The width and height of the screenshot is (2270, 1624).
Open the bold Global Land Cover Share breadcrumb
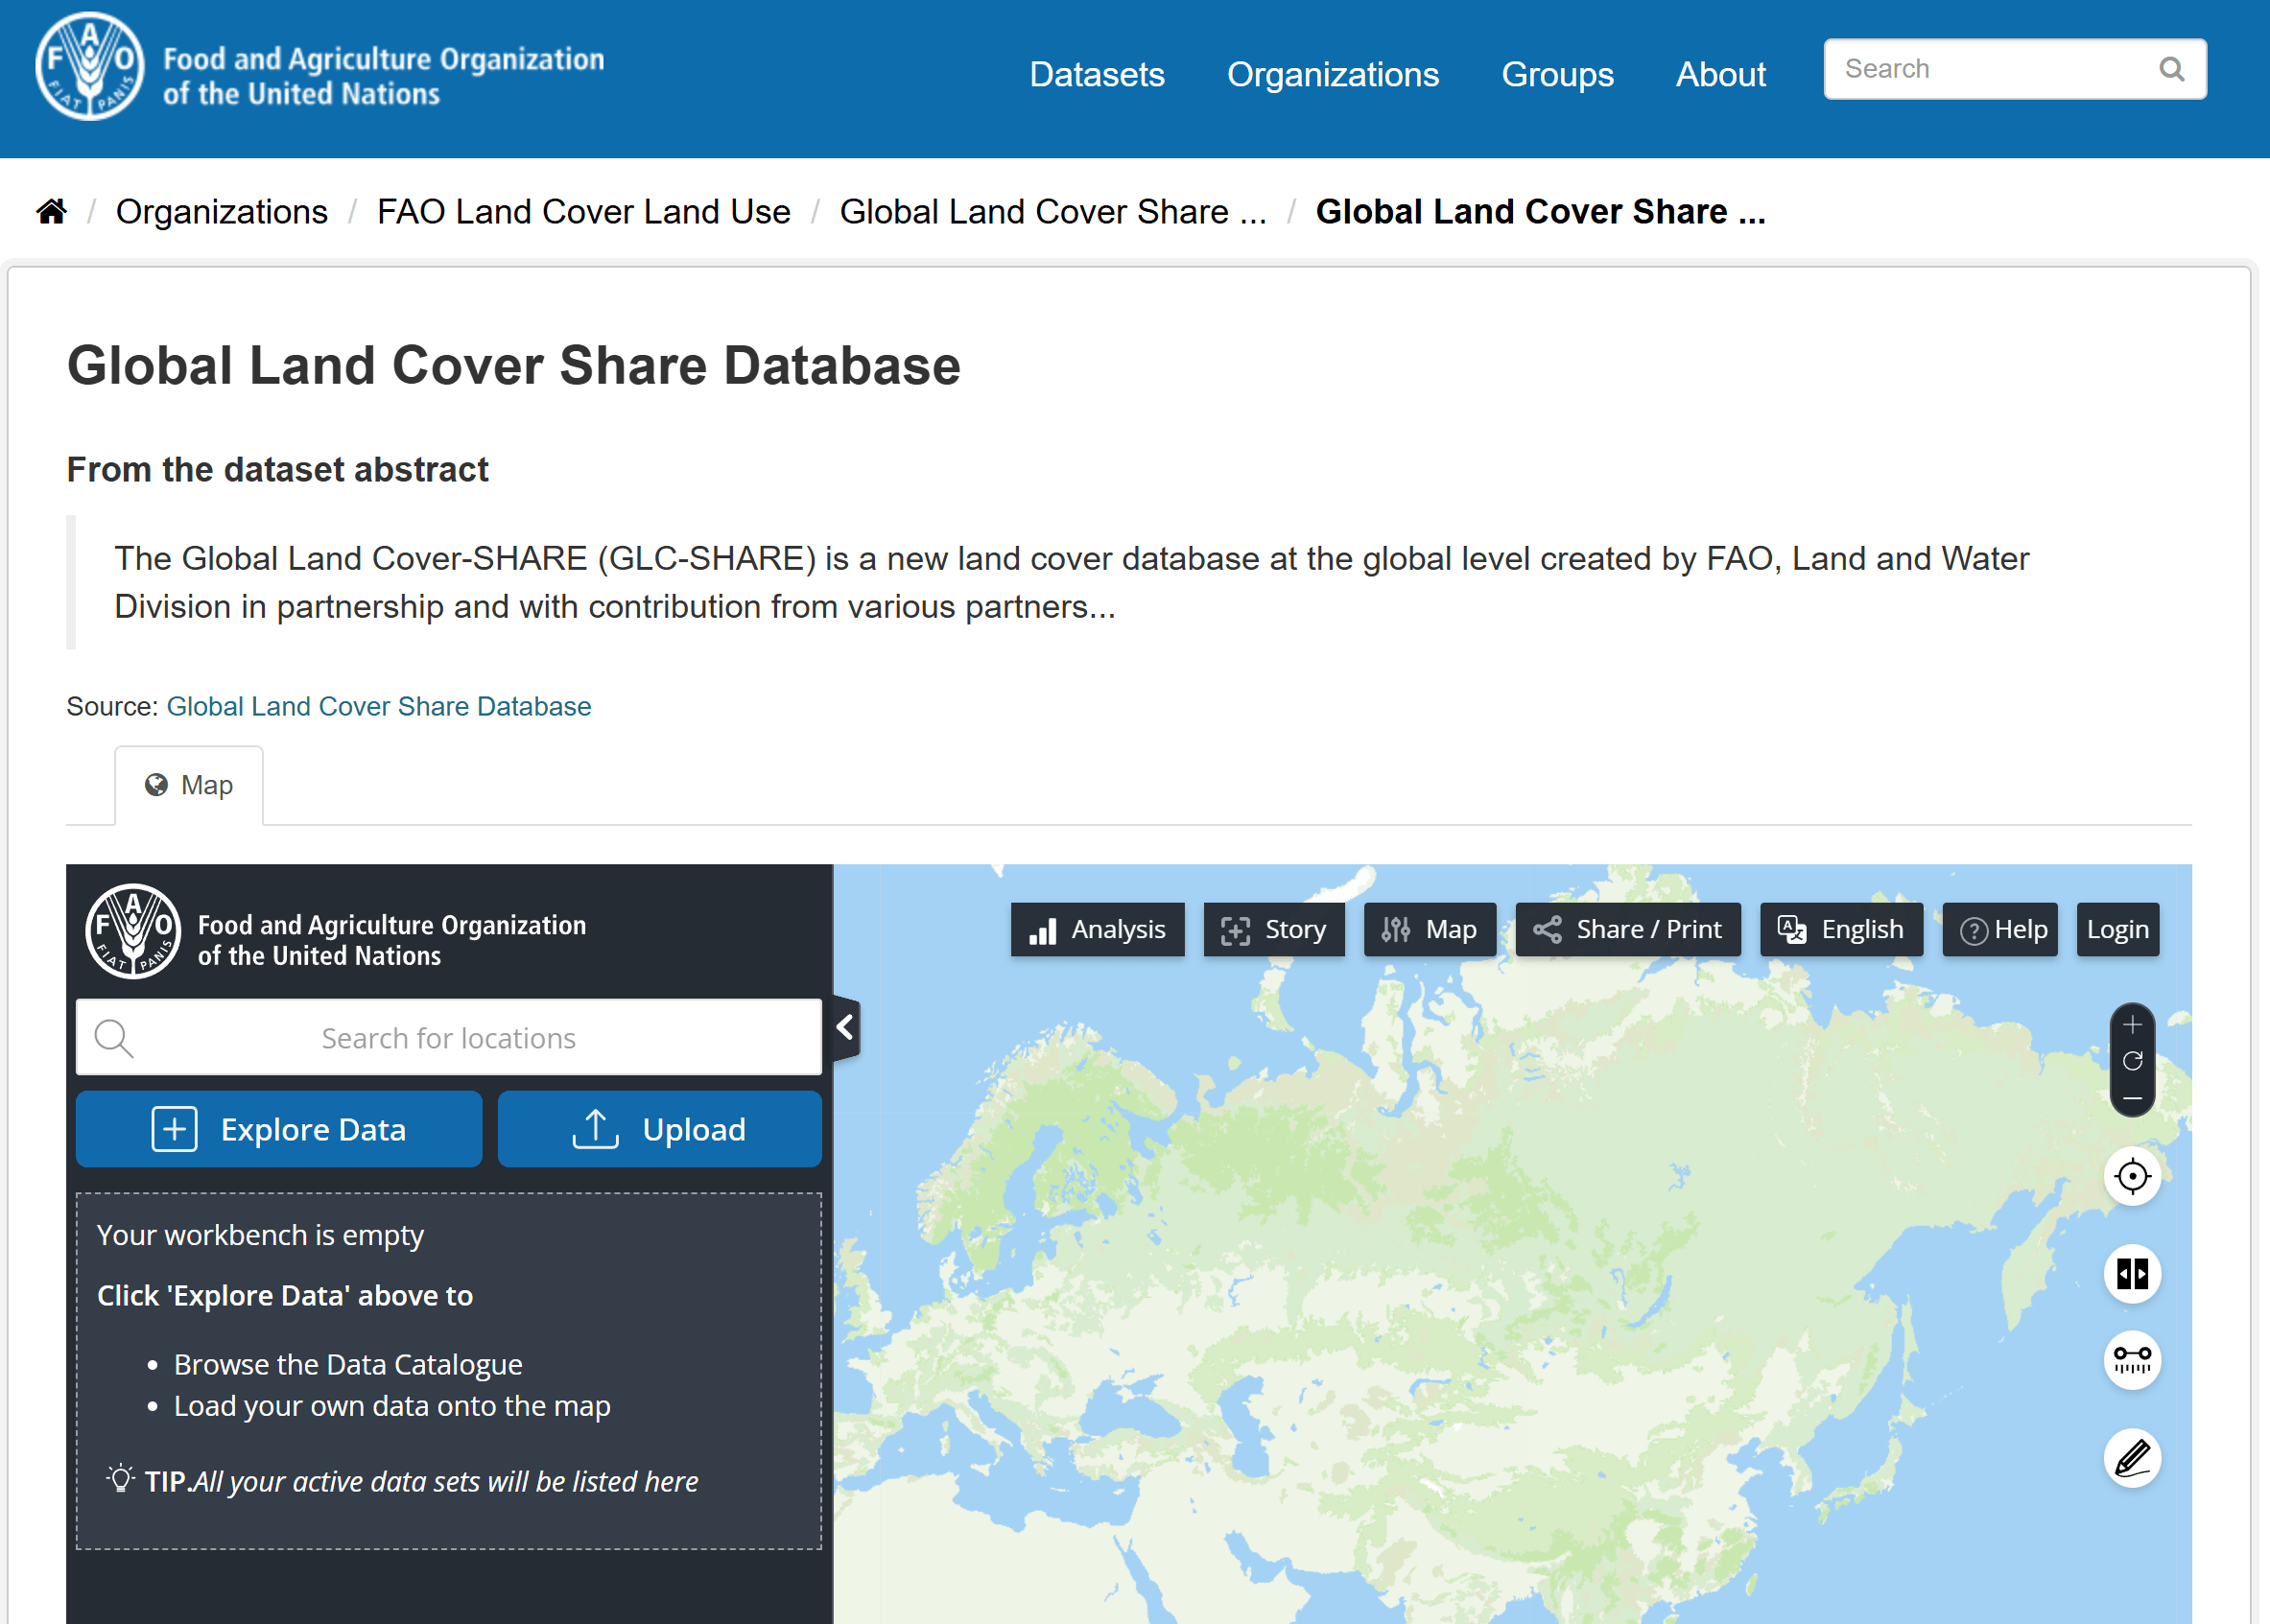click(1541, 212)
